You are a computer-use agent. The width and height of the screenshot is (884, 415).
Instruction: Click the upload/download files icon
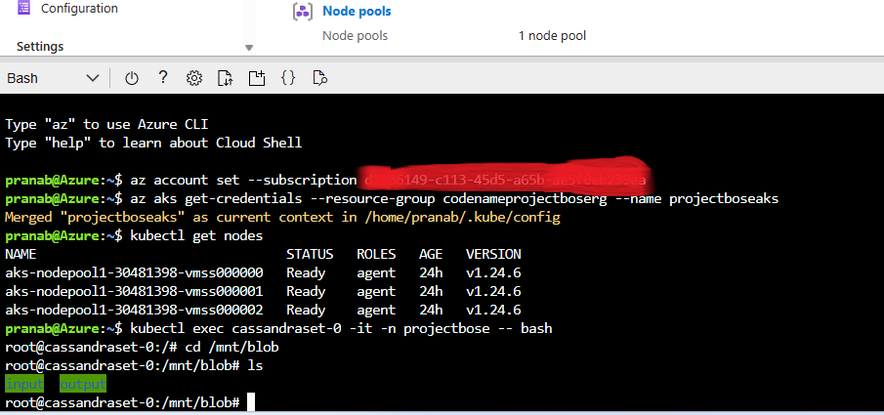(226, 78)
